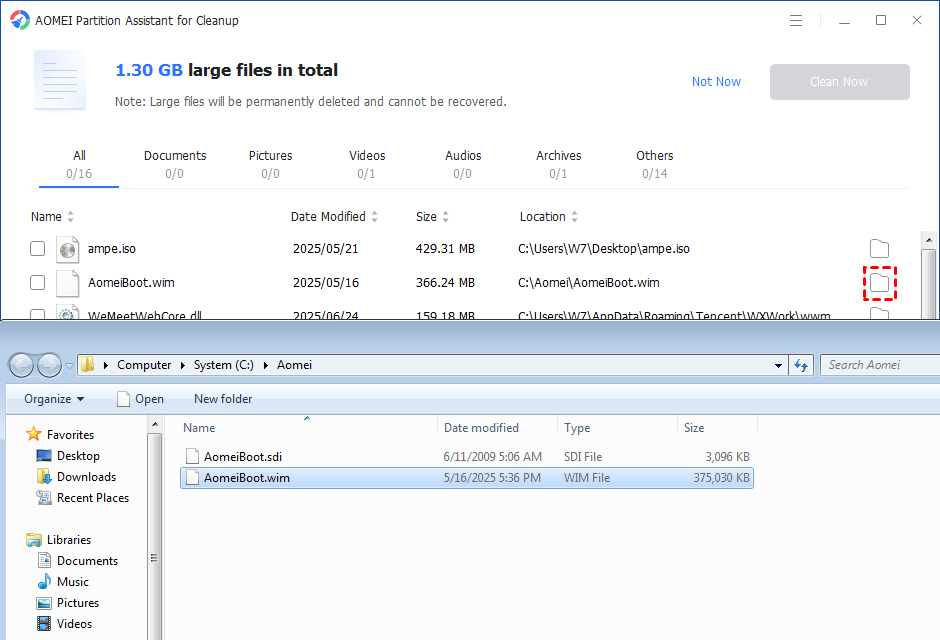Viewport: 940px width, 640px height.
Task: Sort by Size column arrows in AOMEI
Action: point(445,217)
